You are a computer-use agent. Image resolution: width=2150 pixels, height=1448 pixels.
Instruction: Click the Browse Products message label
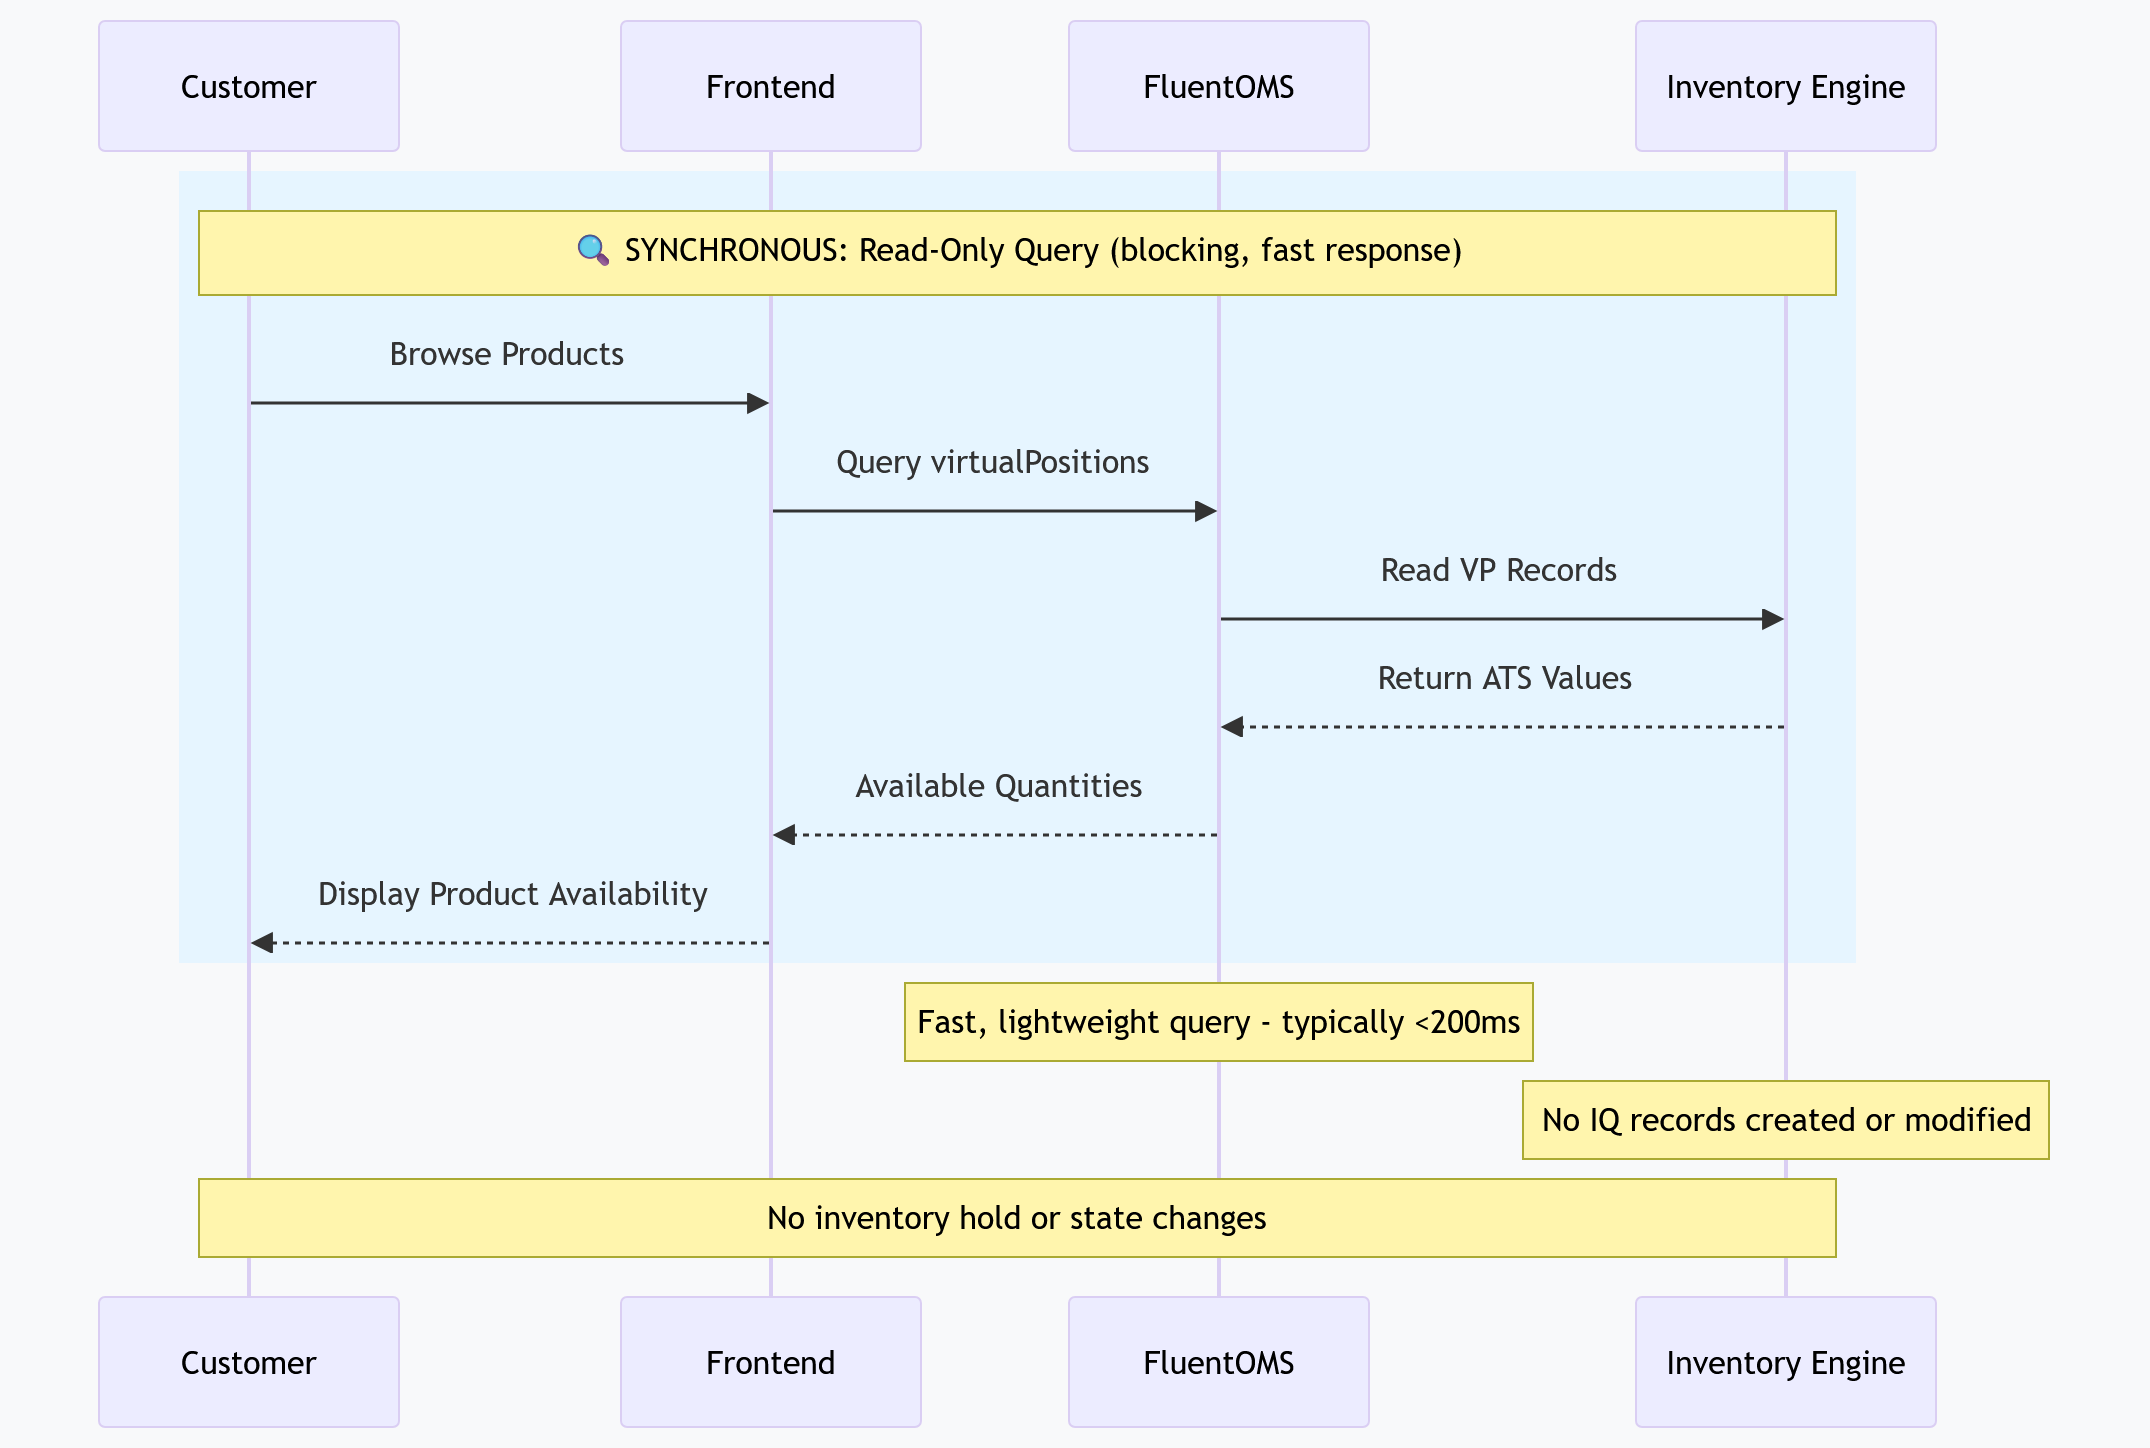[x=506, y=355]
